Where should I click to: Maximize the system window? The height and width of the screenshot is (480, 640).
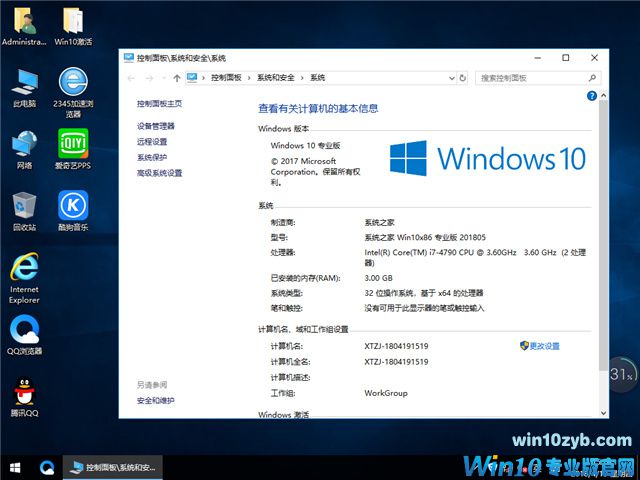(566, 58)
